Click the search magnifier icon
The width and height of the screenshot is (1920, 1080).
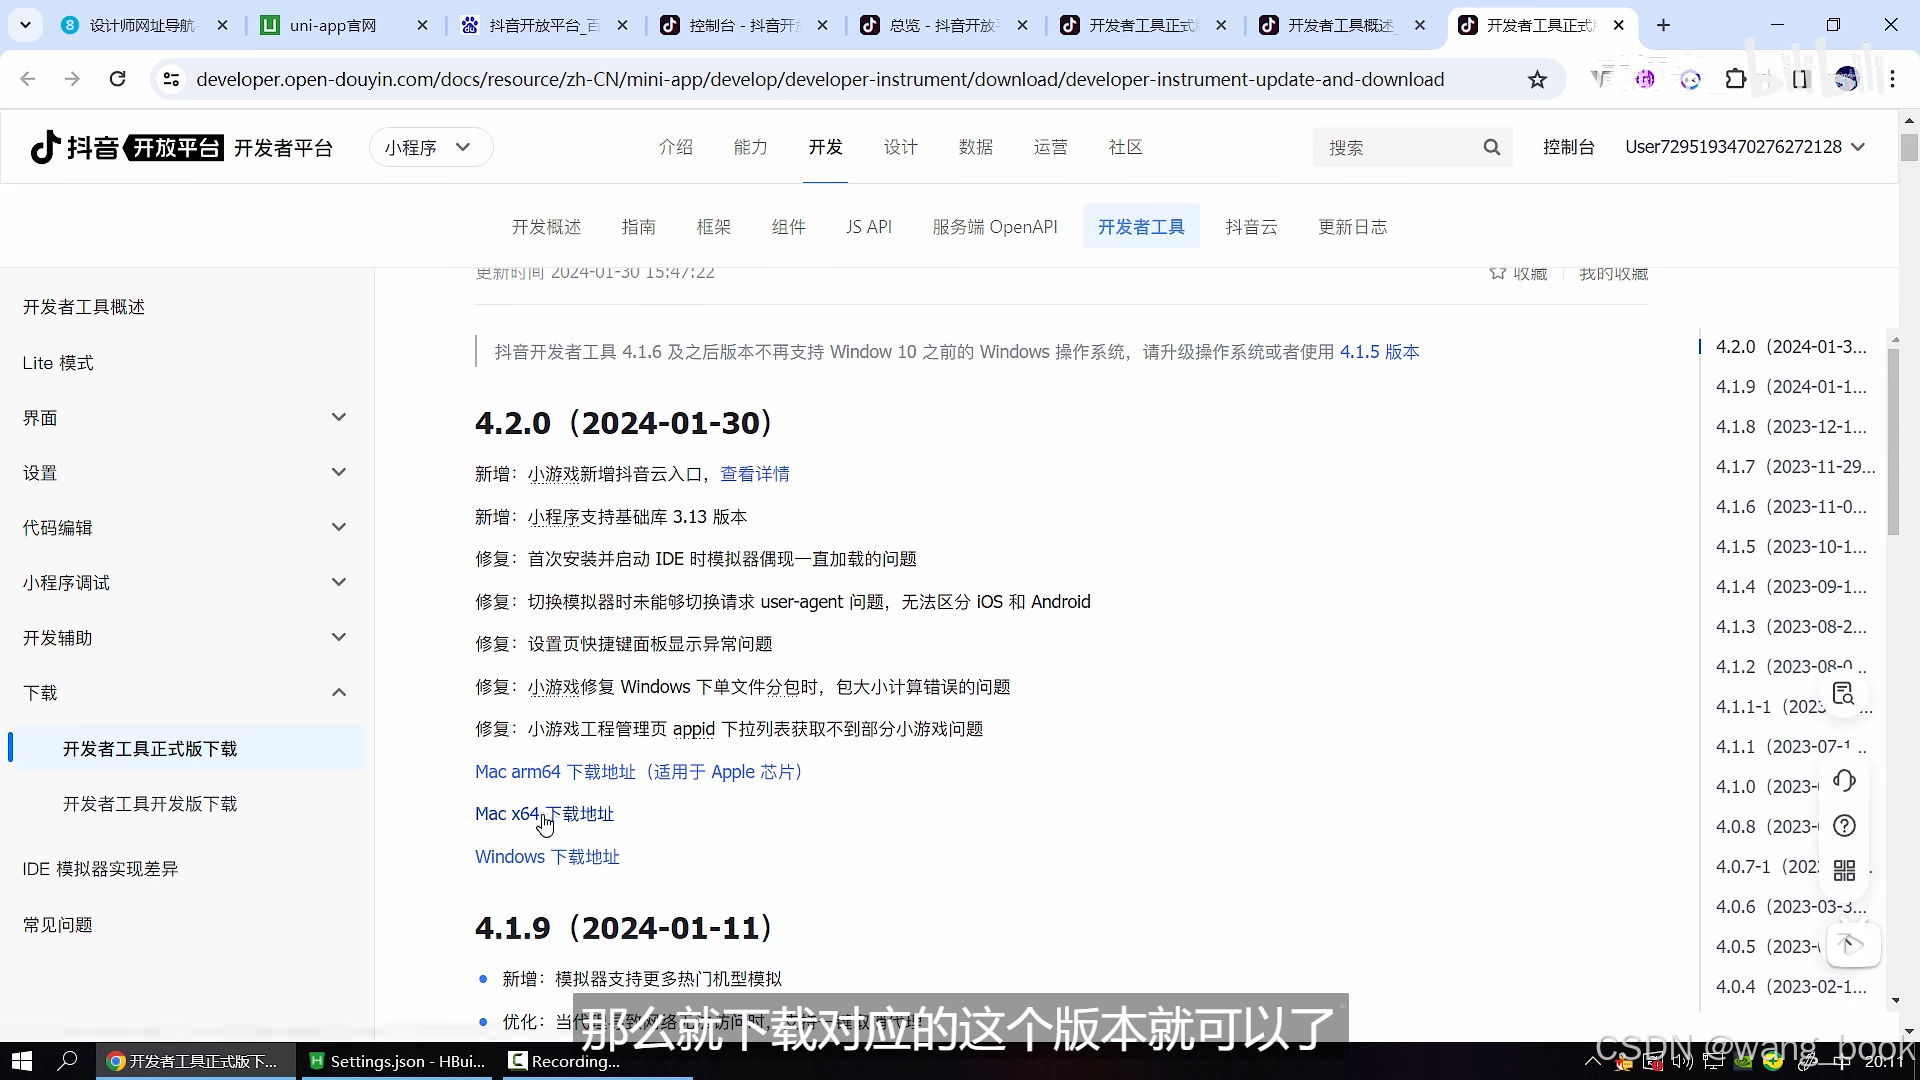1491,148
